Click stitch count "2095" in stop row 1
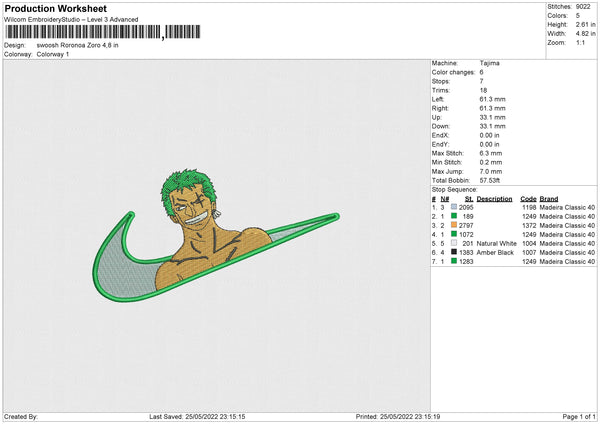 466,207
